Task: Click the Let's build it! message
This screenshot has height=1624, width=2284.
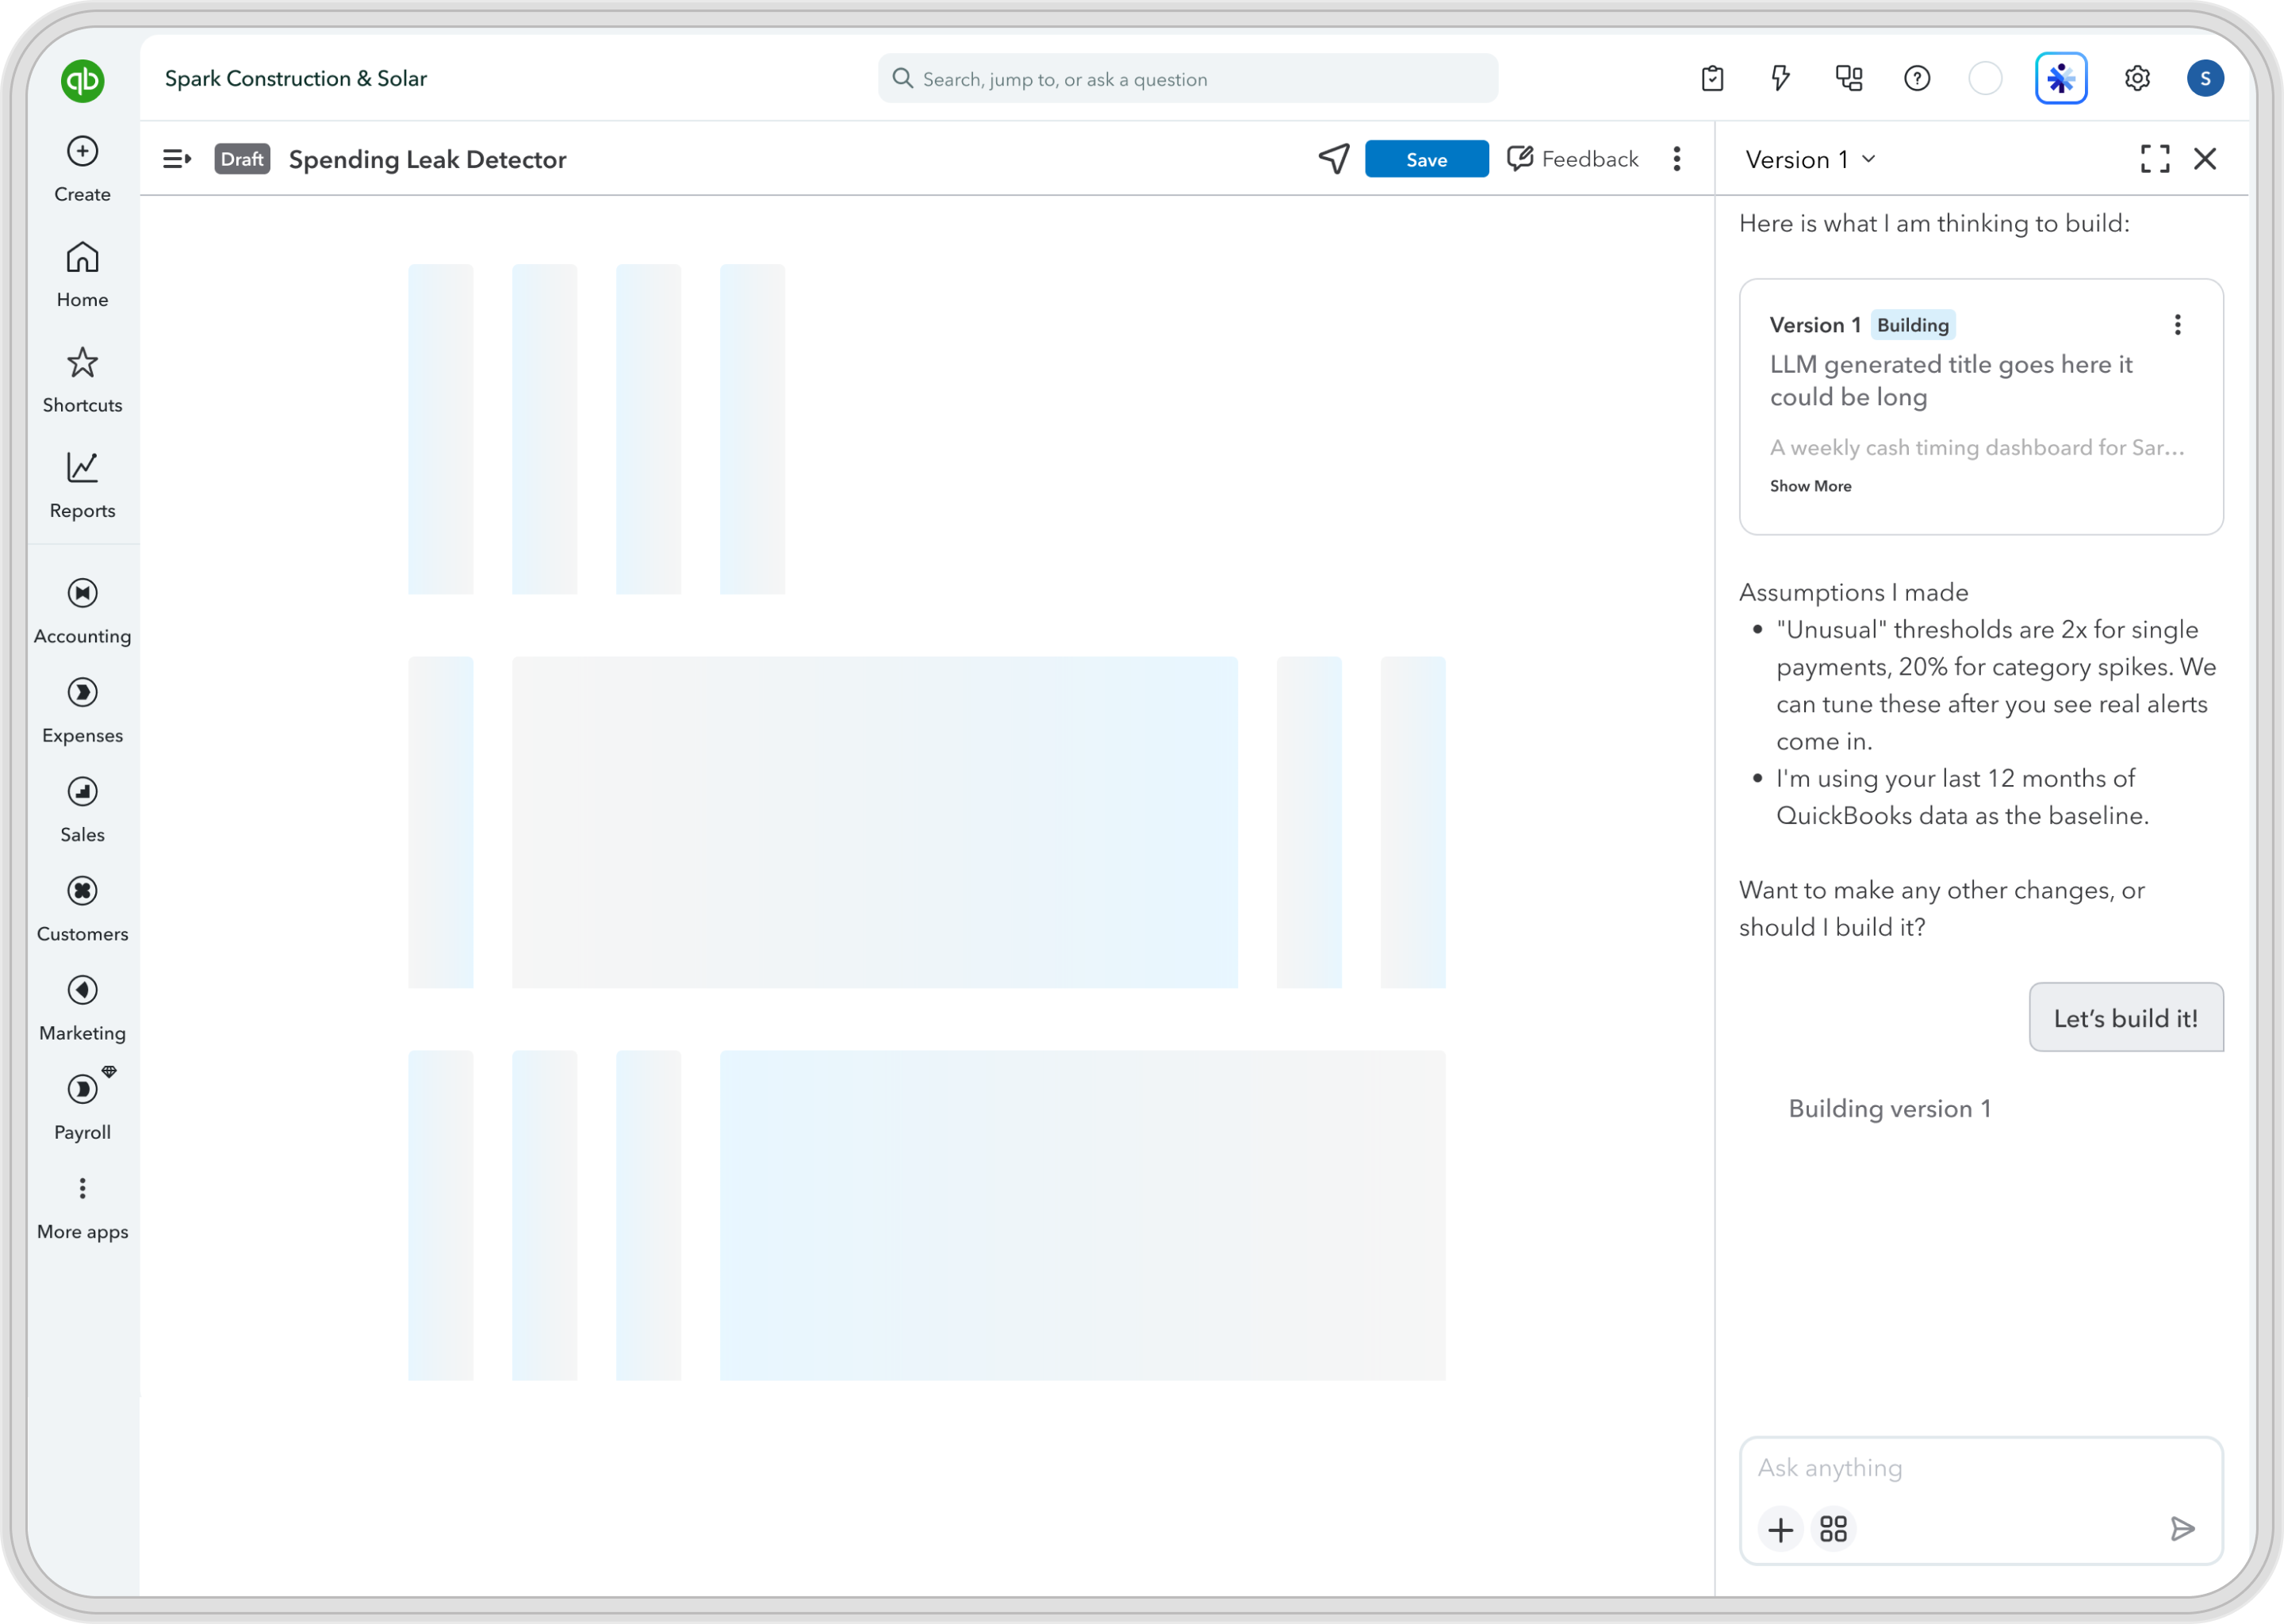Action: (2125, 1018)
